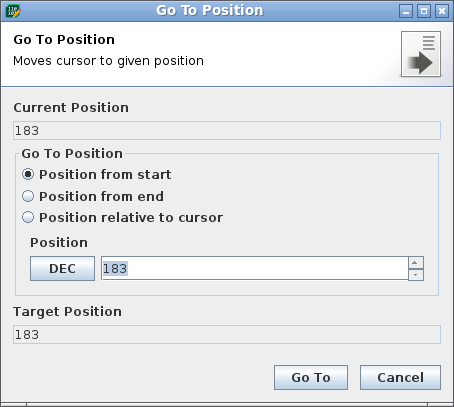454x407 pixels.
Task: Click the Position label above DEC
Action: click(x=59, y=242)
